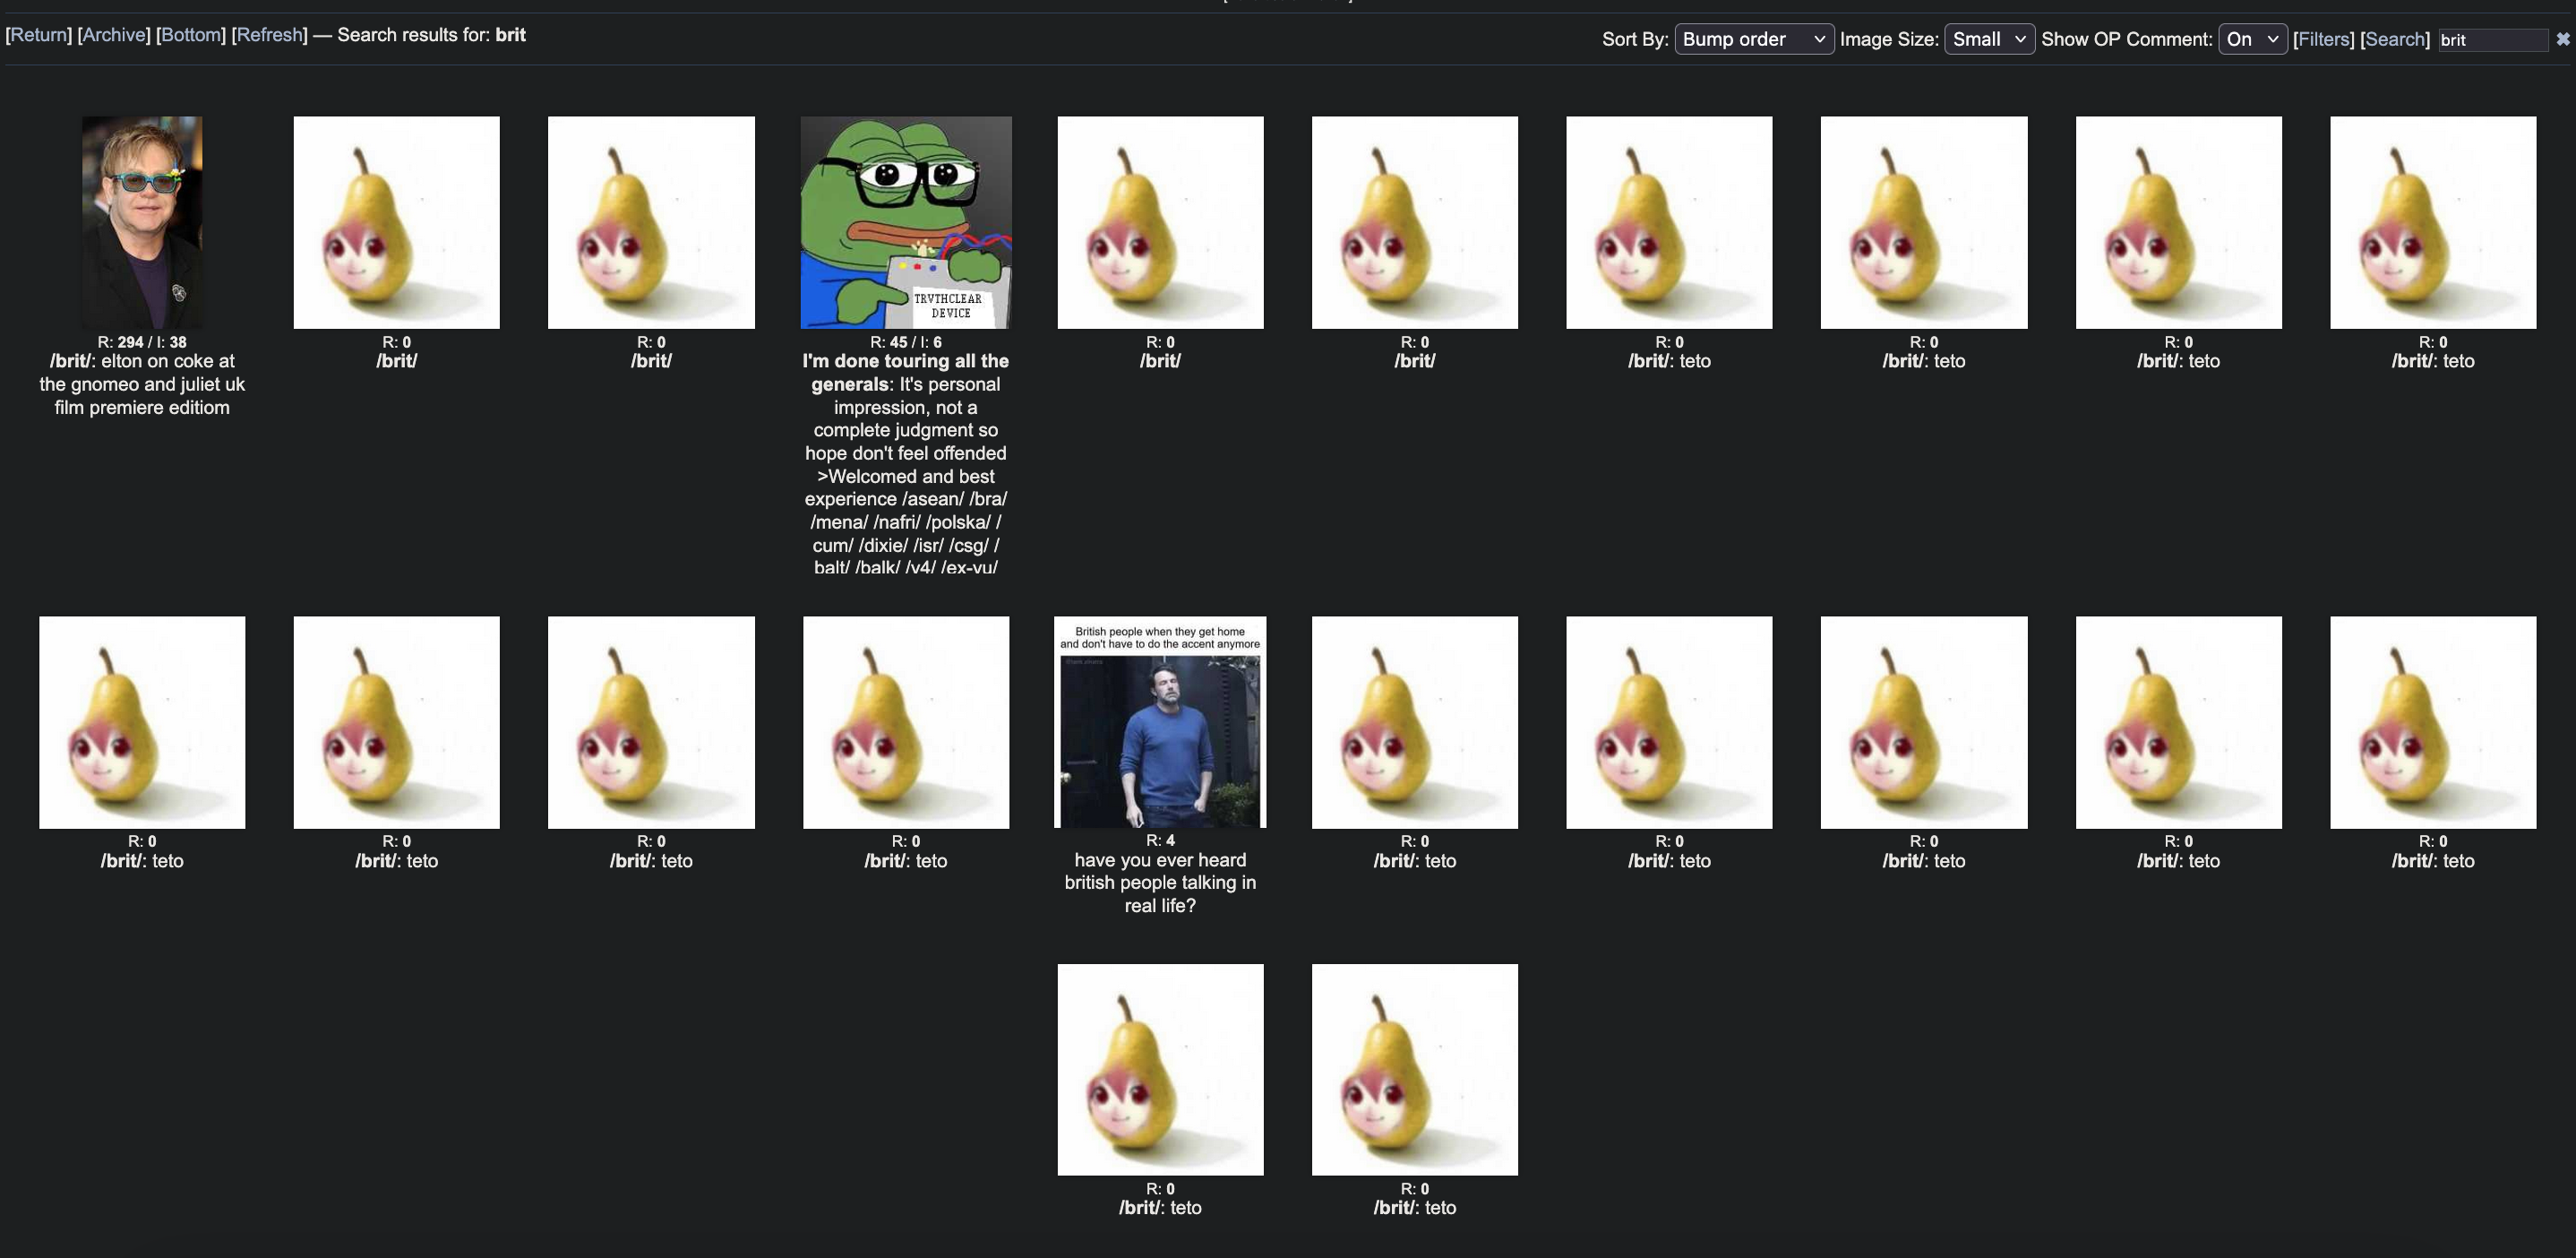Click the Search link
Viewport: 2576px width, 1258px height.
pyautogui.click(x=2395, y=39)
